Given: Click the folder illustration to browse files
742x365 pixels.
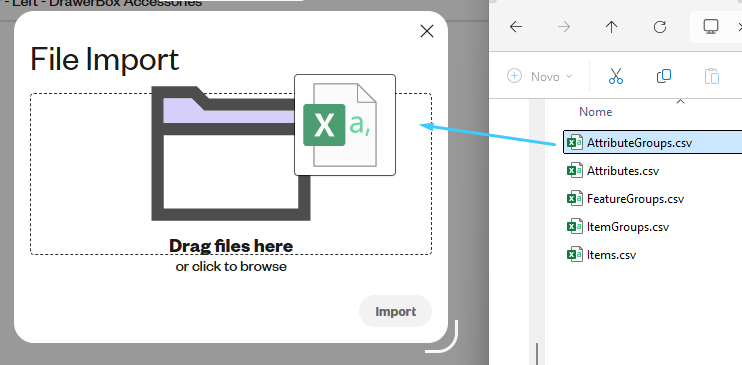Looking at the screenshot, I should point(231,153).
